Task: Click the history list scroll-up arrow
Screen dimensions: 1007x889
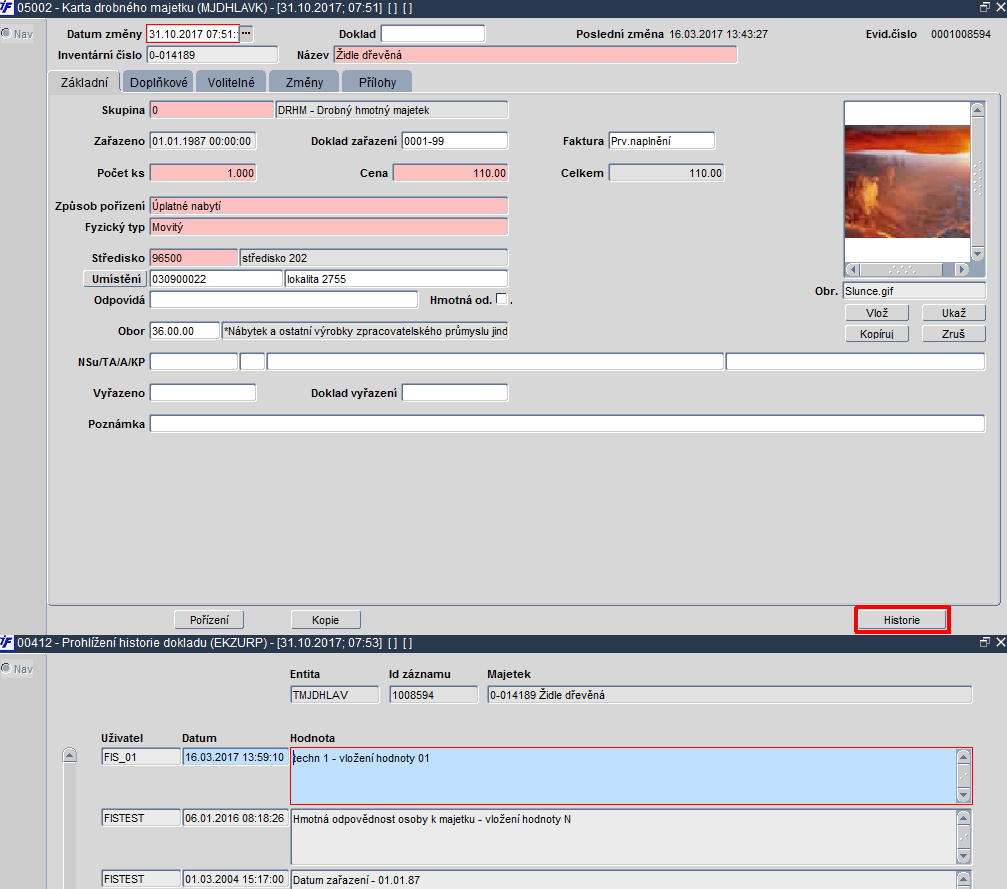Action: pos(69,755)
